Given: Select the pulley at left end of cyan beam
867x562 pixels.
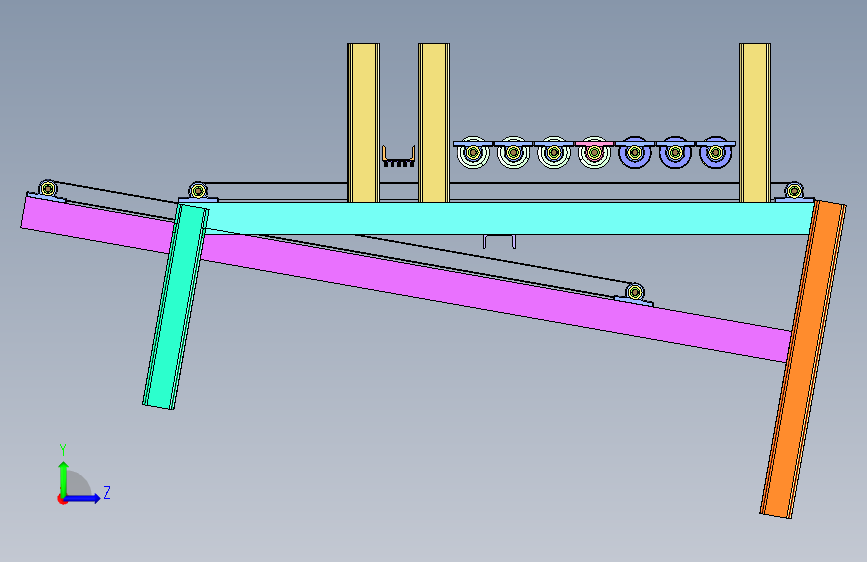Looking at the screenshot, I should (x=198, y=191).
